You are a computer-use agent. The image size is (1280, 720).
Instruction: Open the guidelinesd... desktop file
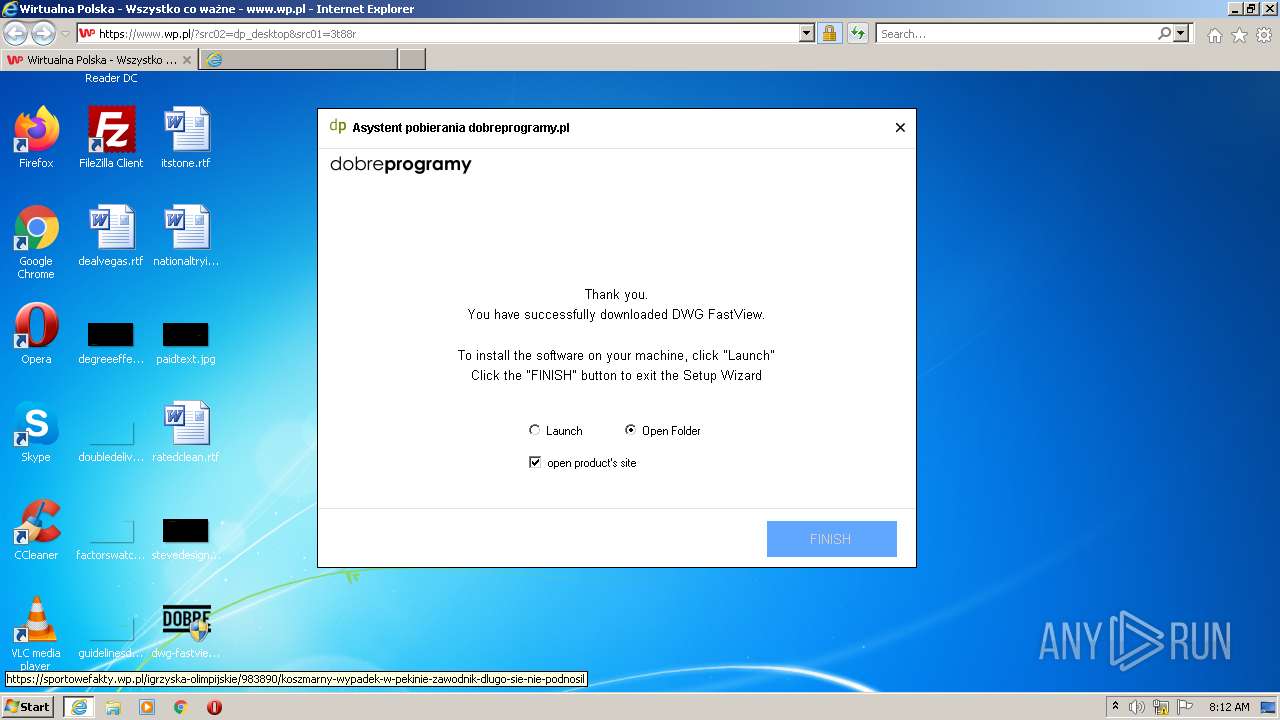coord(111,635)
